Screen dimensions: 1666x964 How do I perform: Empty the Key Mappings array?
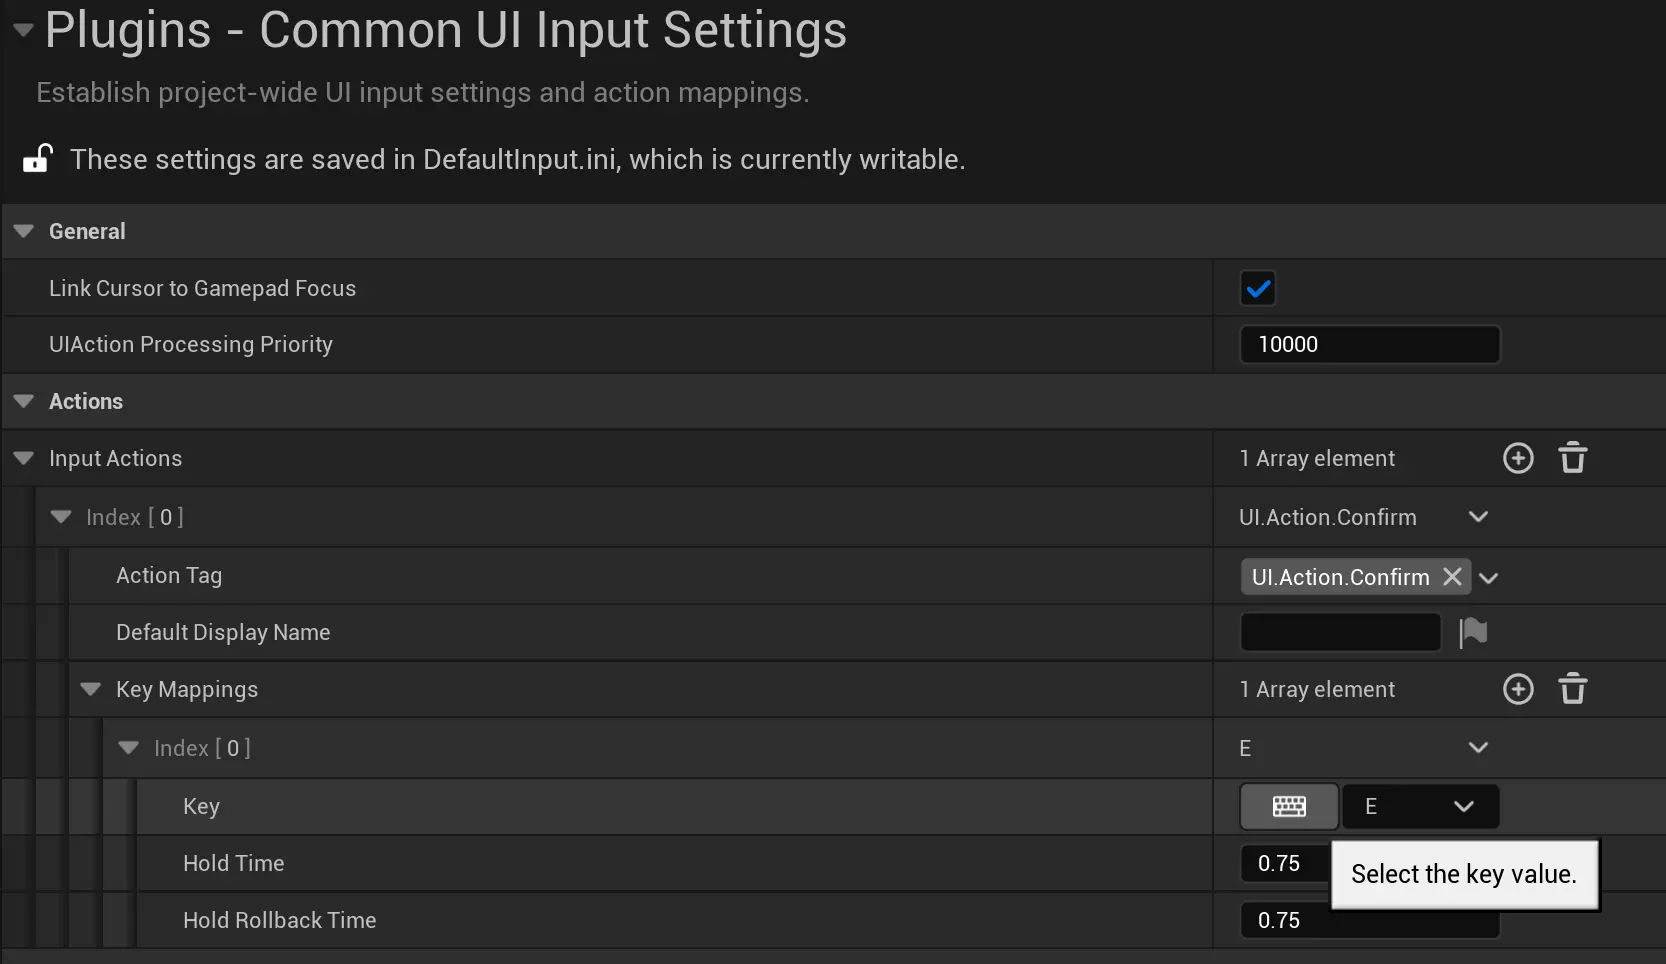pos(1573,689)
